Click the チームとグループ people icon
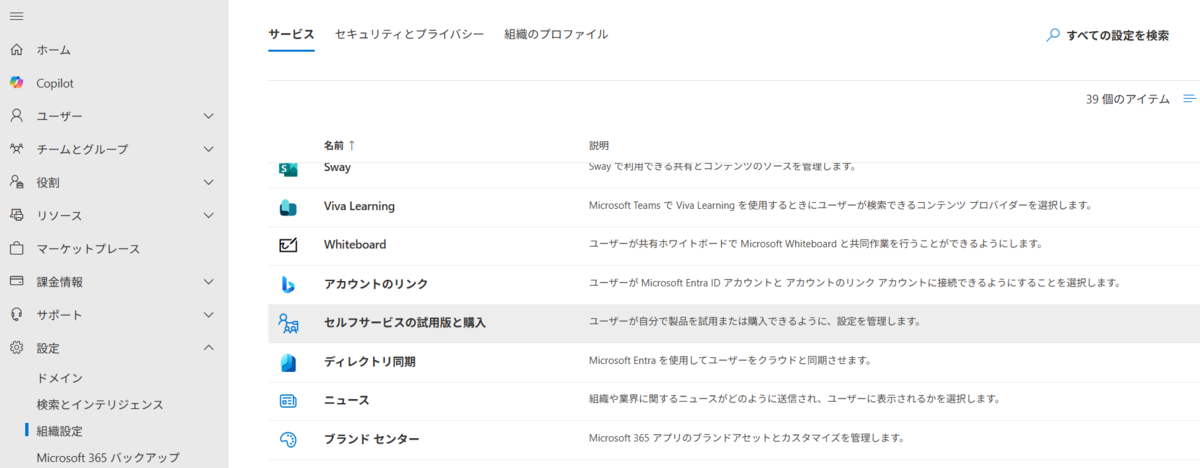The image size is (1200, 468). pyautogui.click(x=16, y=149)
